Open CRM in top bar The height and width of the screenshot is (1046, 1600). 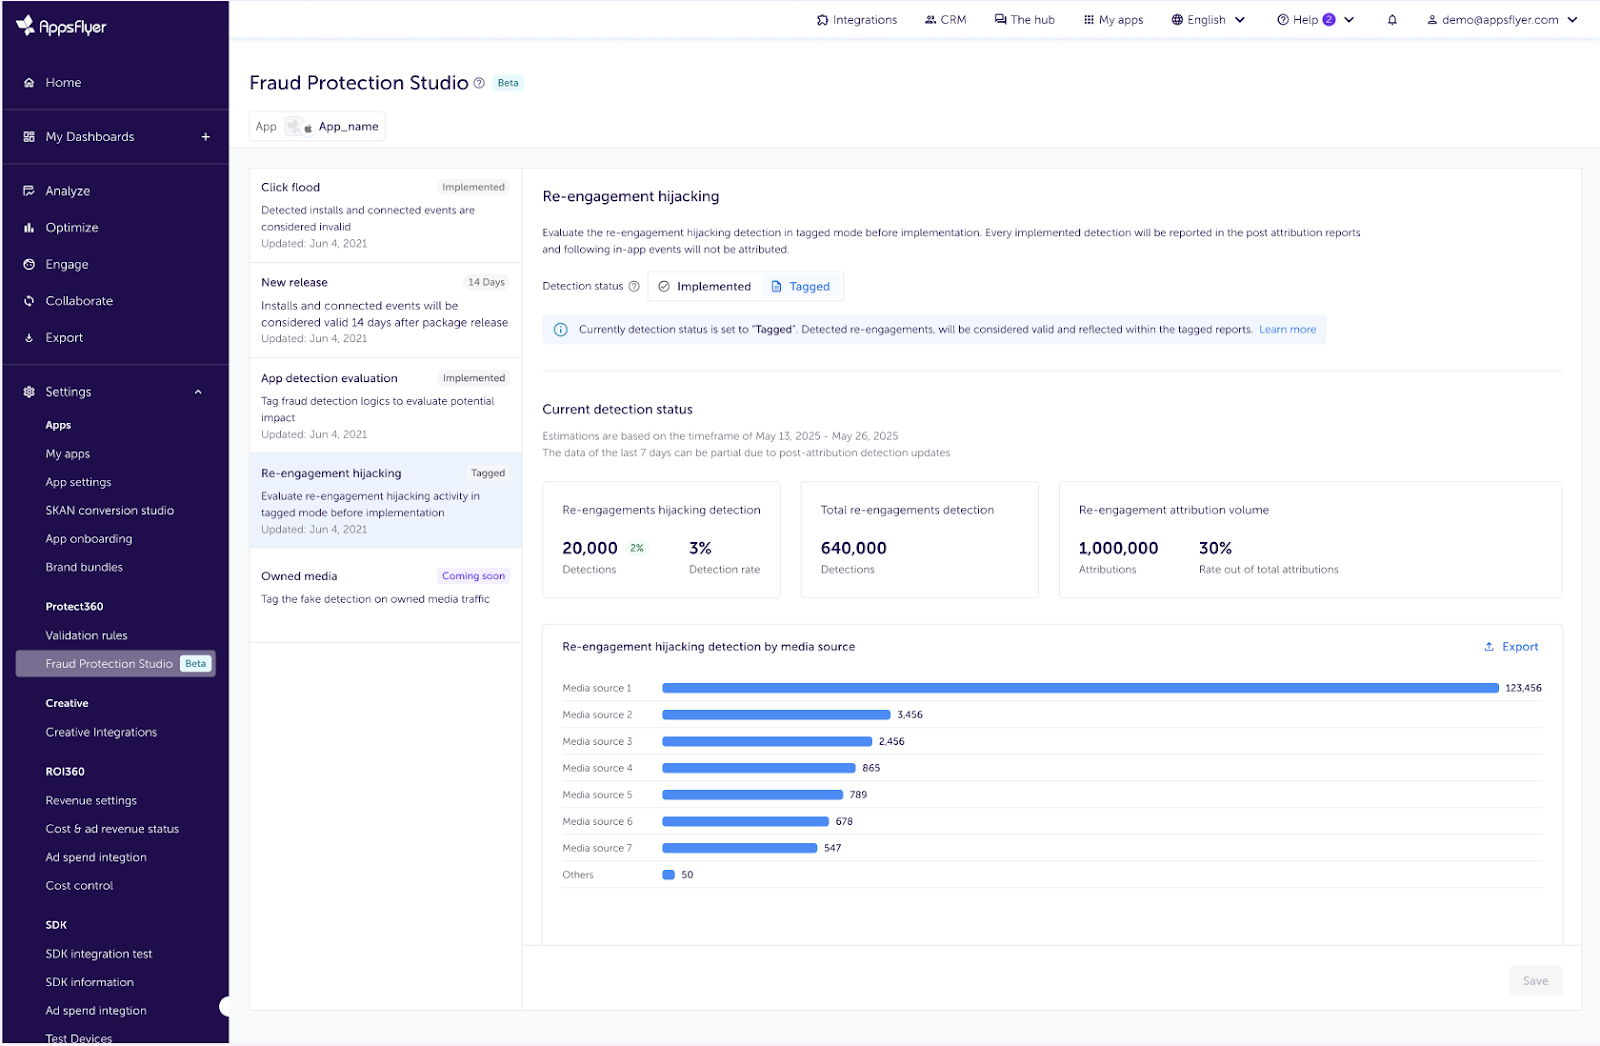(x=945, y=20)
